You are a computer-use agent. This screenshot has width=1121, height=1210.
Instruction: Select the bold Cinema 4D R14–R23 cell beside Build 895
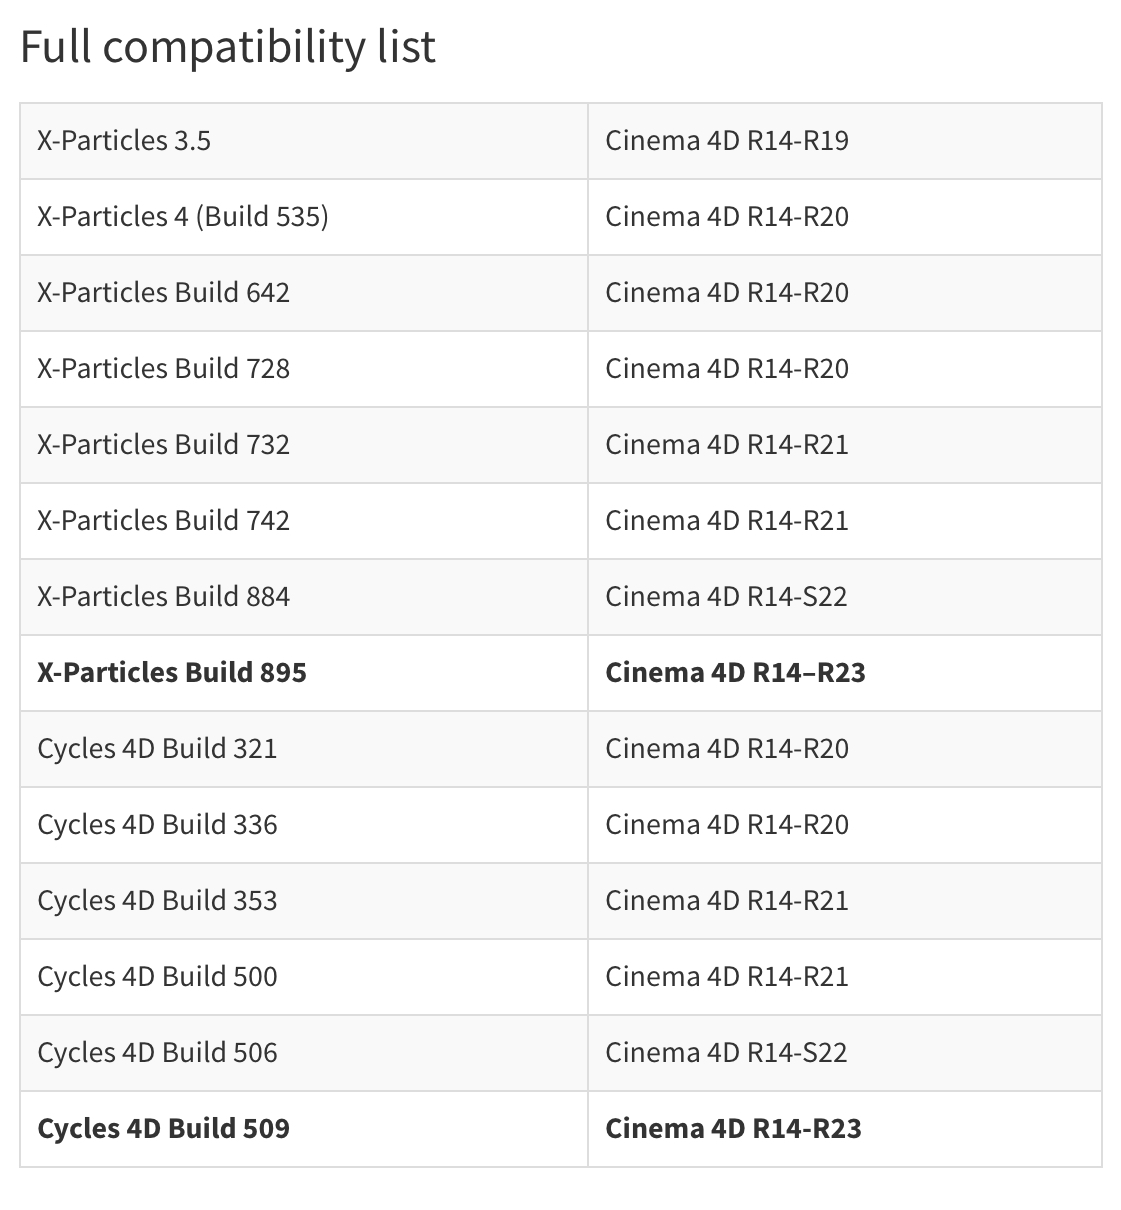(735, 673)
